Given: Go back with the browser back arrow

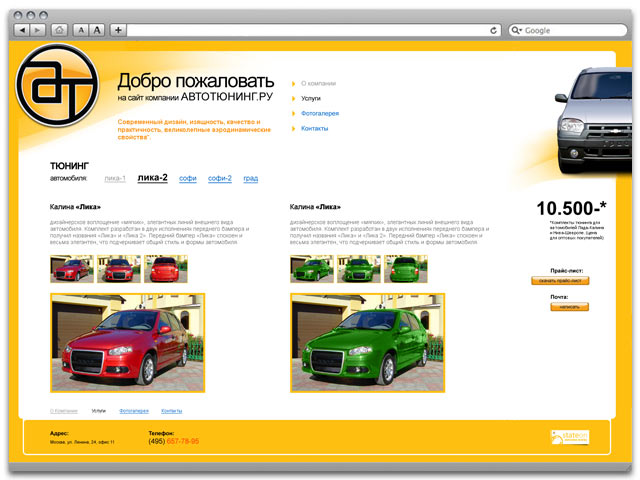Looking at the screenshot, I should pyautogui.click(x=22, y=30).
